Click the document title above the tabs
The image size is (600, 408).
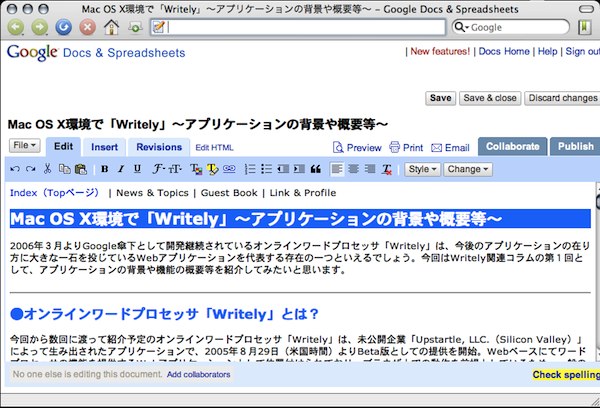pyautogui.click(x=198, y=124)
